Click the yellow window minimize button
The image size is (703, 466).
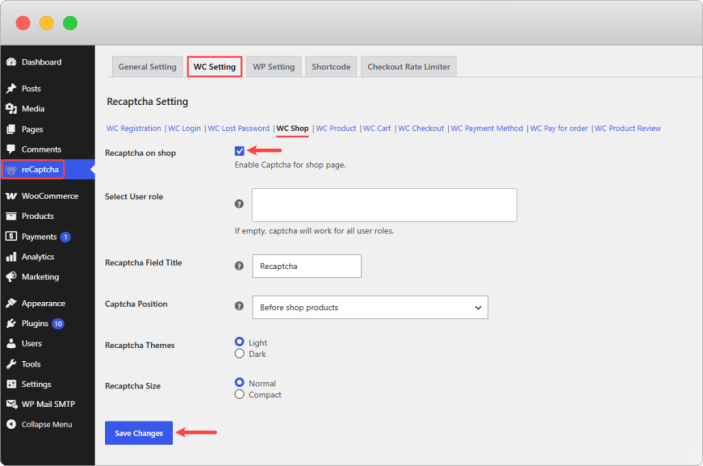47,23
